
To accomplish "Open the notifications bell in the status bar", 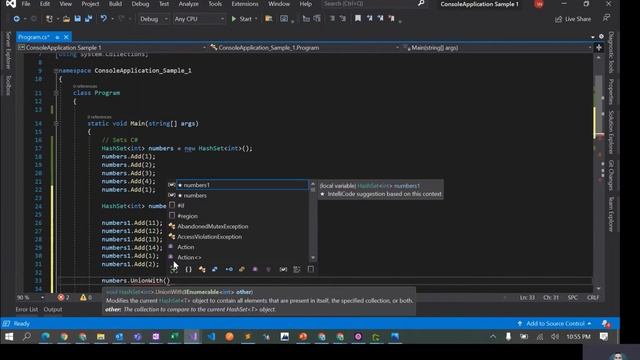I will point(606,324).
